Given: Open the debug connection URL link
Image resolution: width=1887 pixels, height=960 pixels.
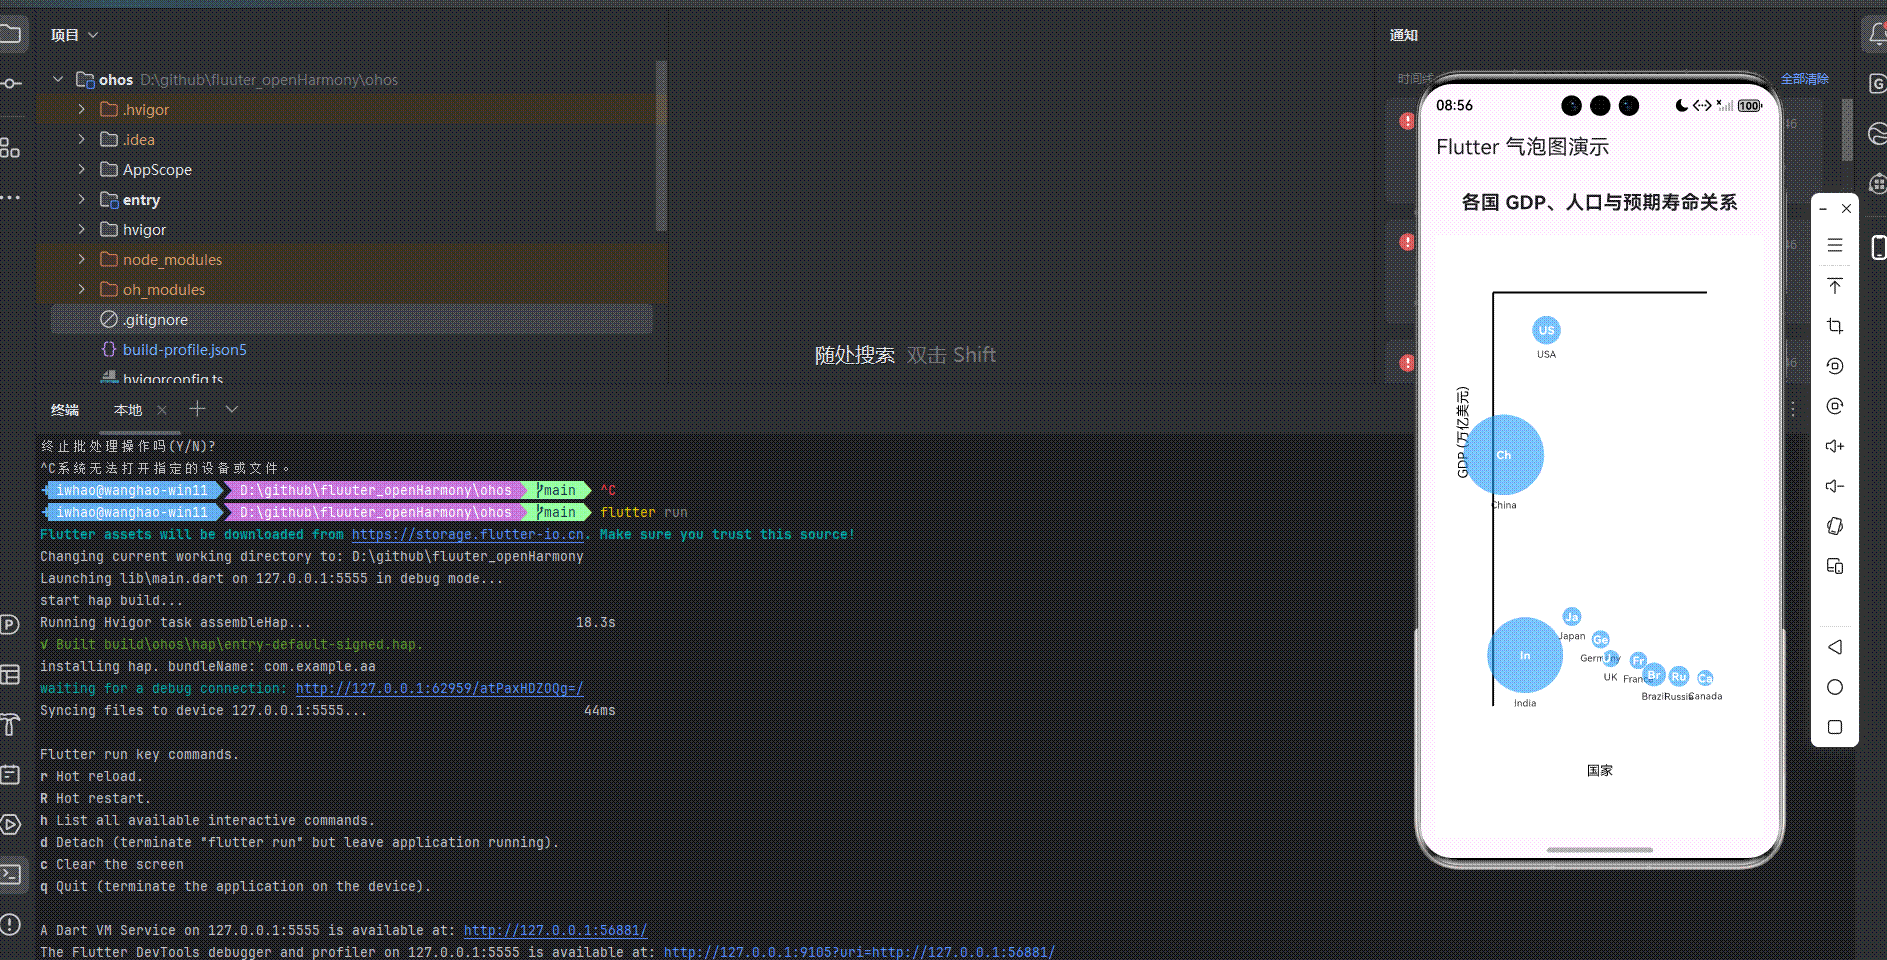Looking at the screenshot, I should [440, 689].
